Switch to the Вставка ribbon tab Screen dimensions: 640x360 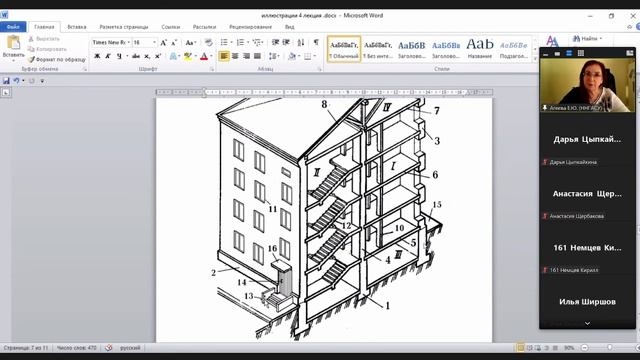coord(77,27)
